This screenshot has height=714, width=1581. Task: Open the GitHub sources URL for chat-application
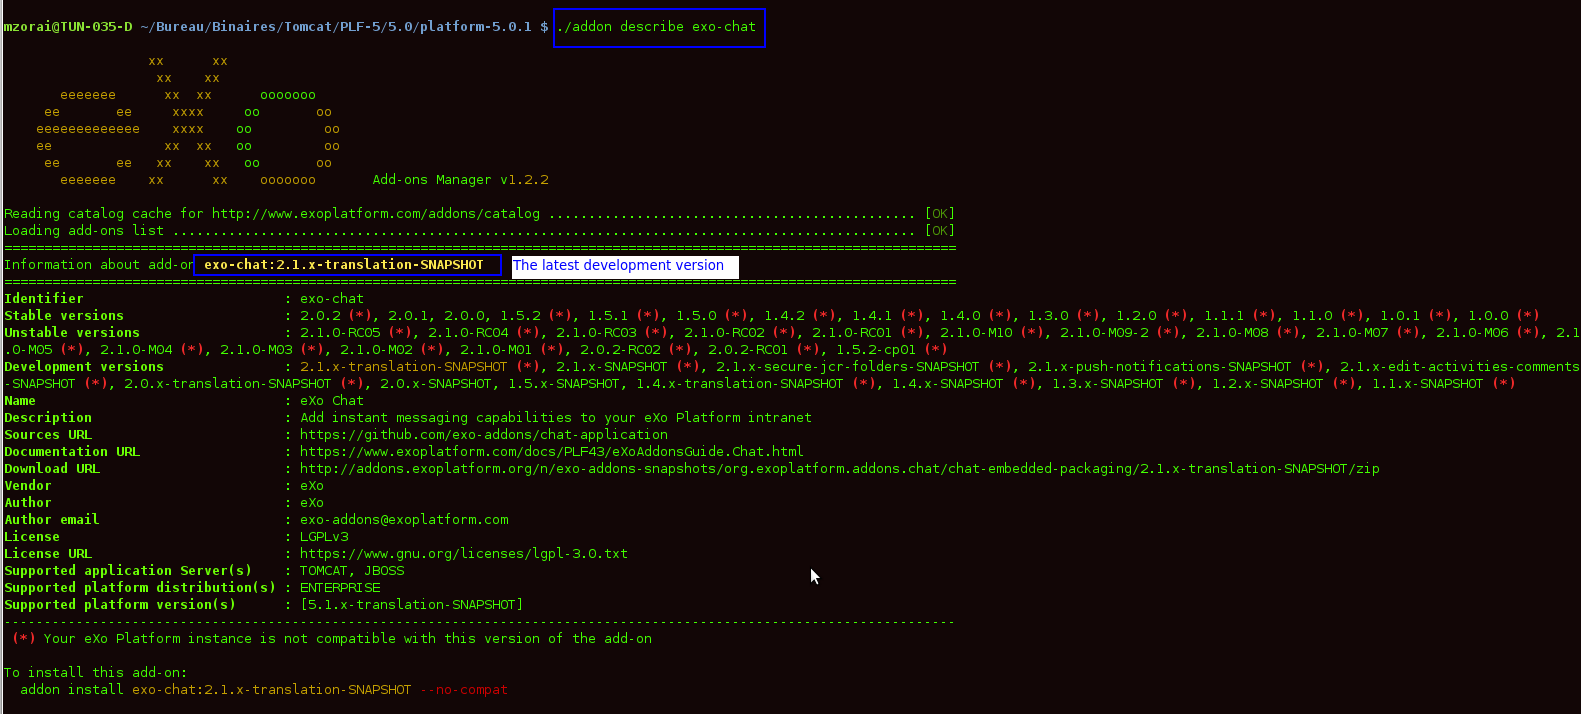pos(484,435)
